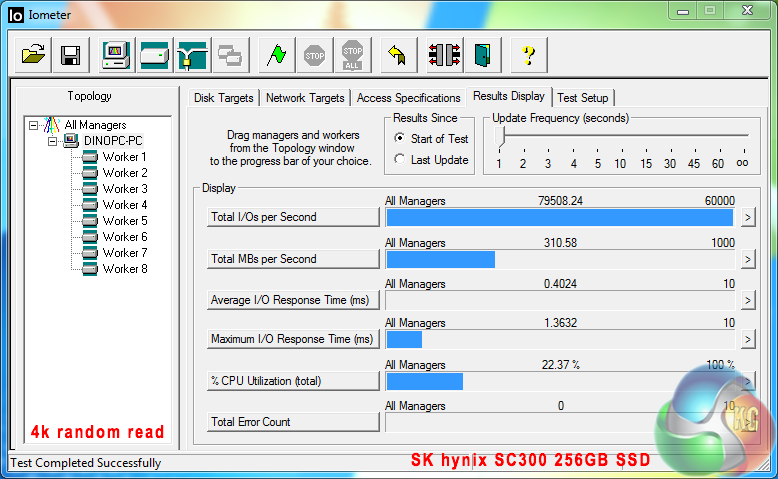The width and height of the screenshot is (778, 479).
Task: Select Worker 5 disk icon in topology
Action: tap(90, 221)
